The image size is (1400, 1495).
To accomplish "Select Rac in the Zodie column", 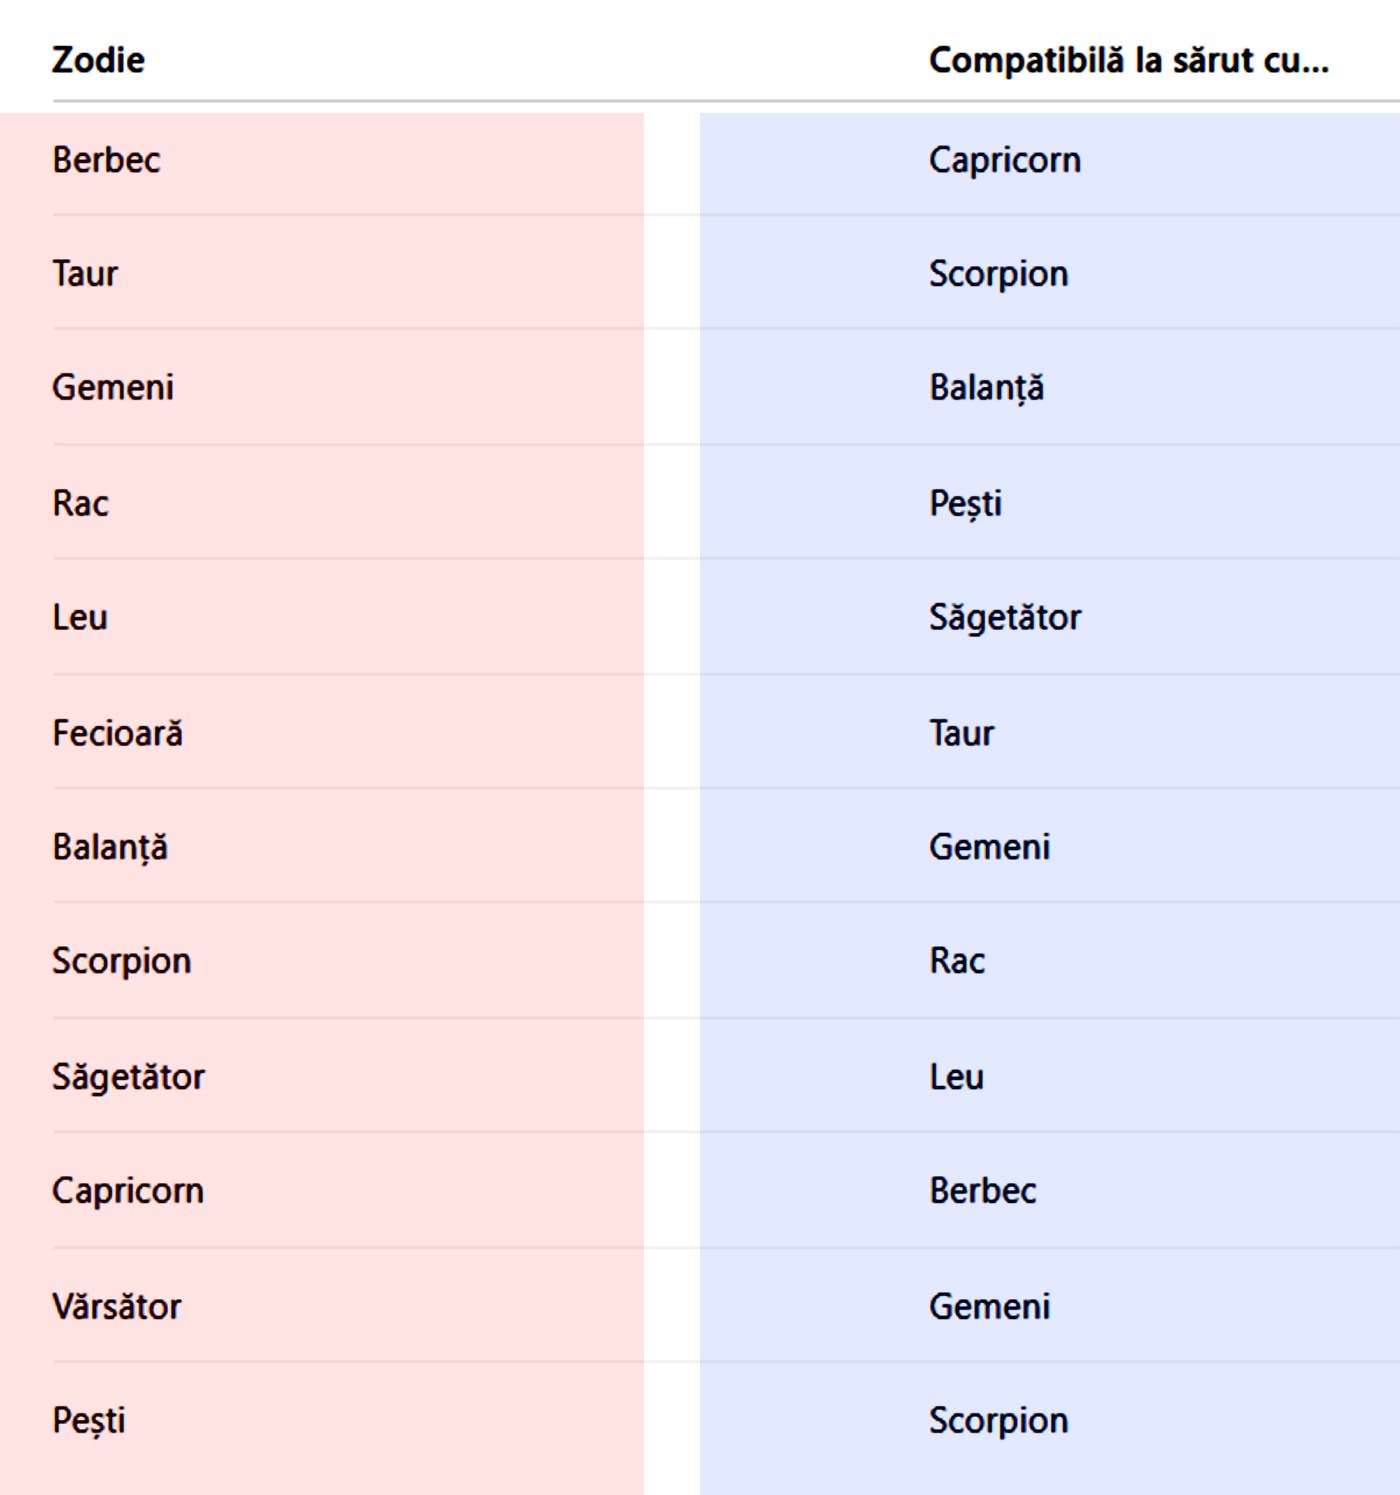I will point(80,503).
